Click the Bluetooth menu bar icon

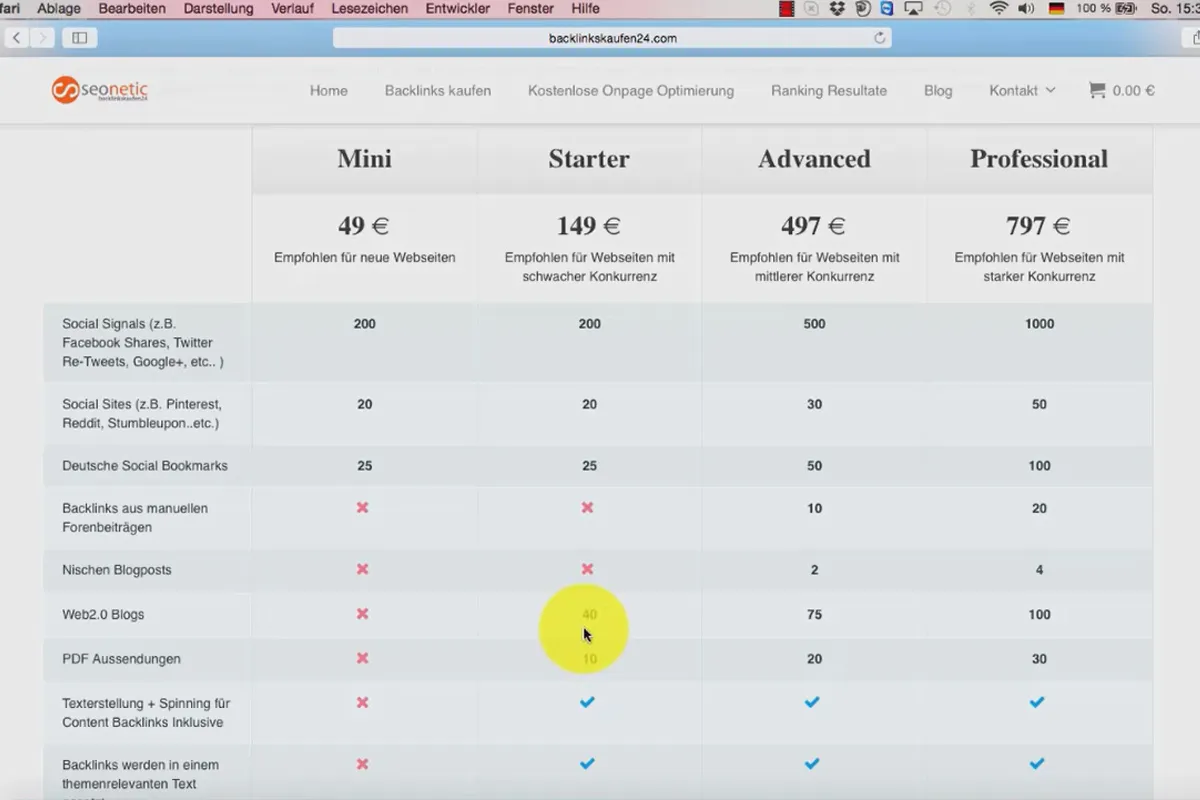(969, 8)
